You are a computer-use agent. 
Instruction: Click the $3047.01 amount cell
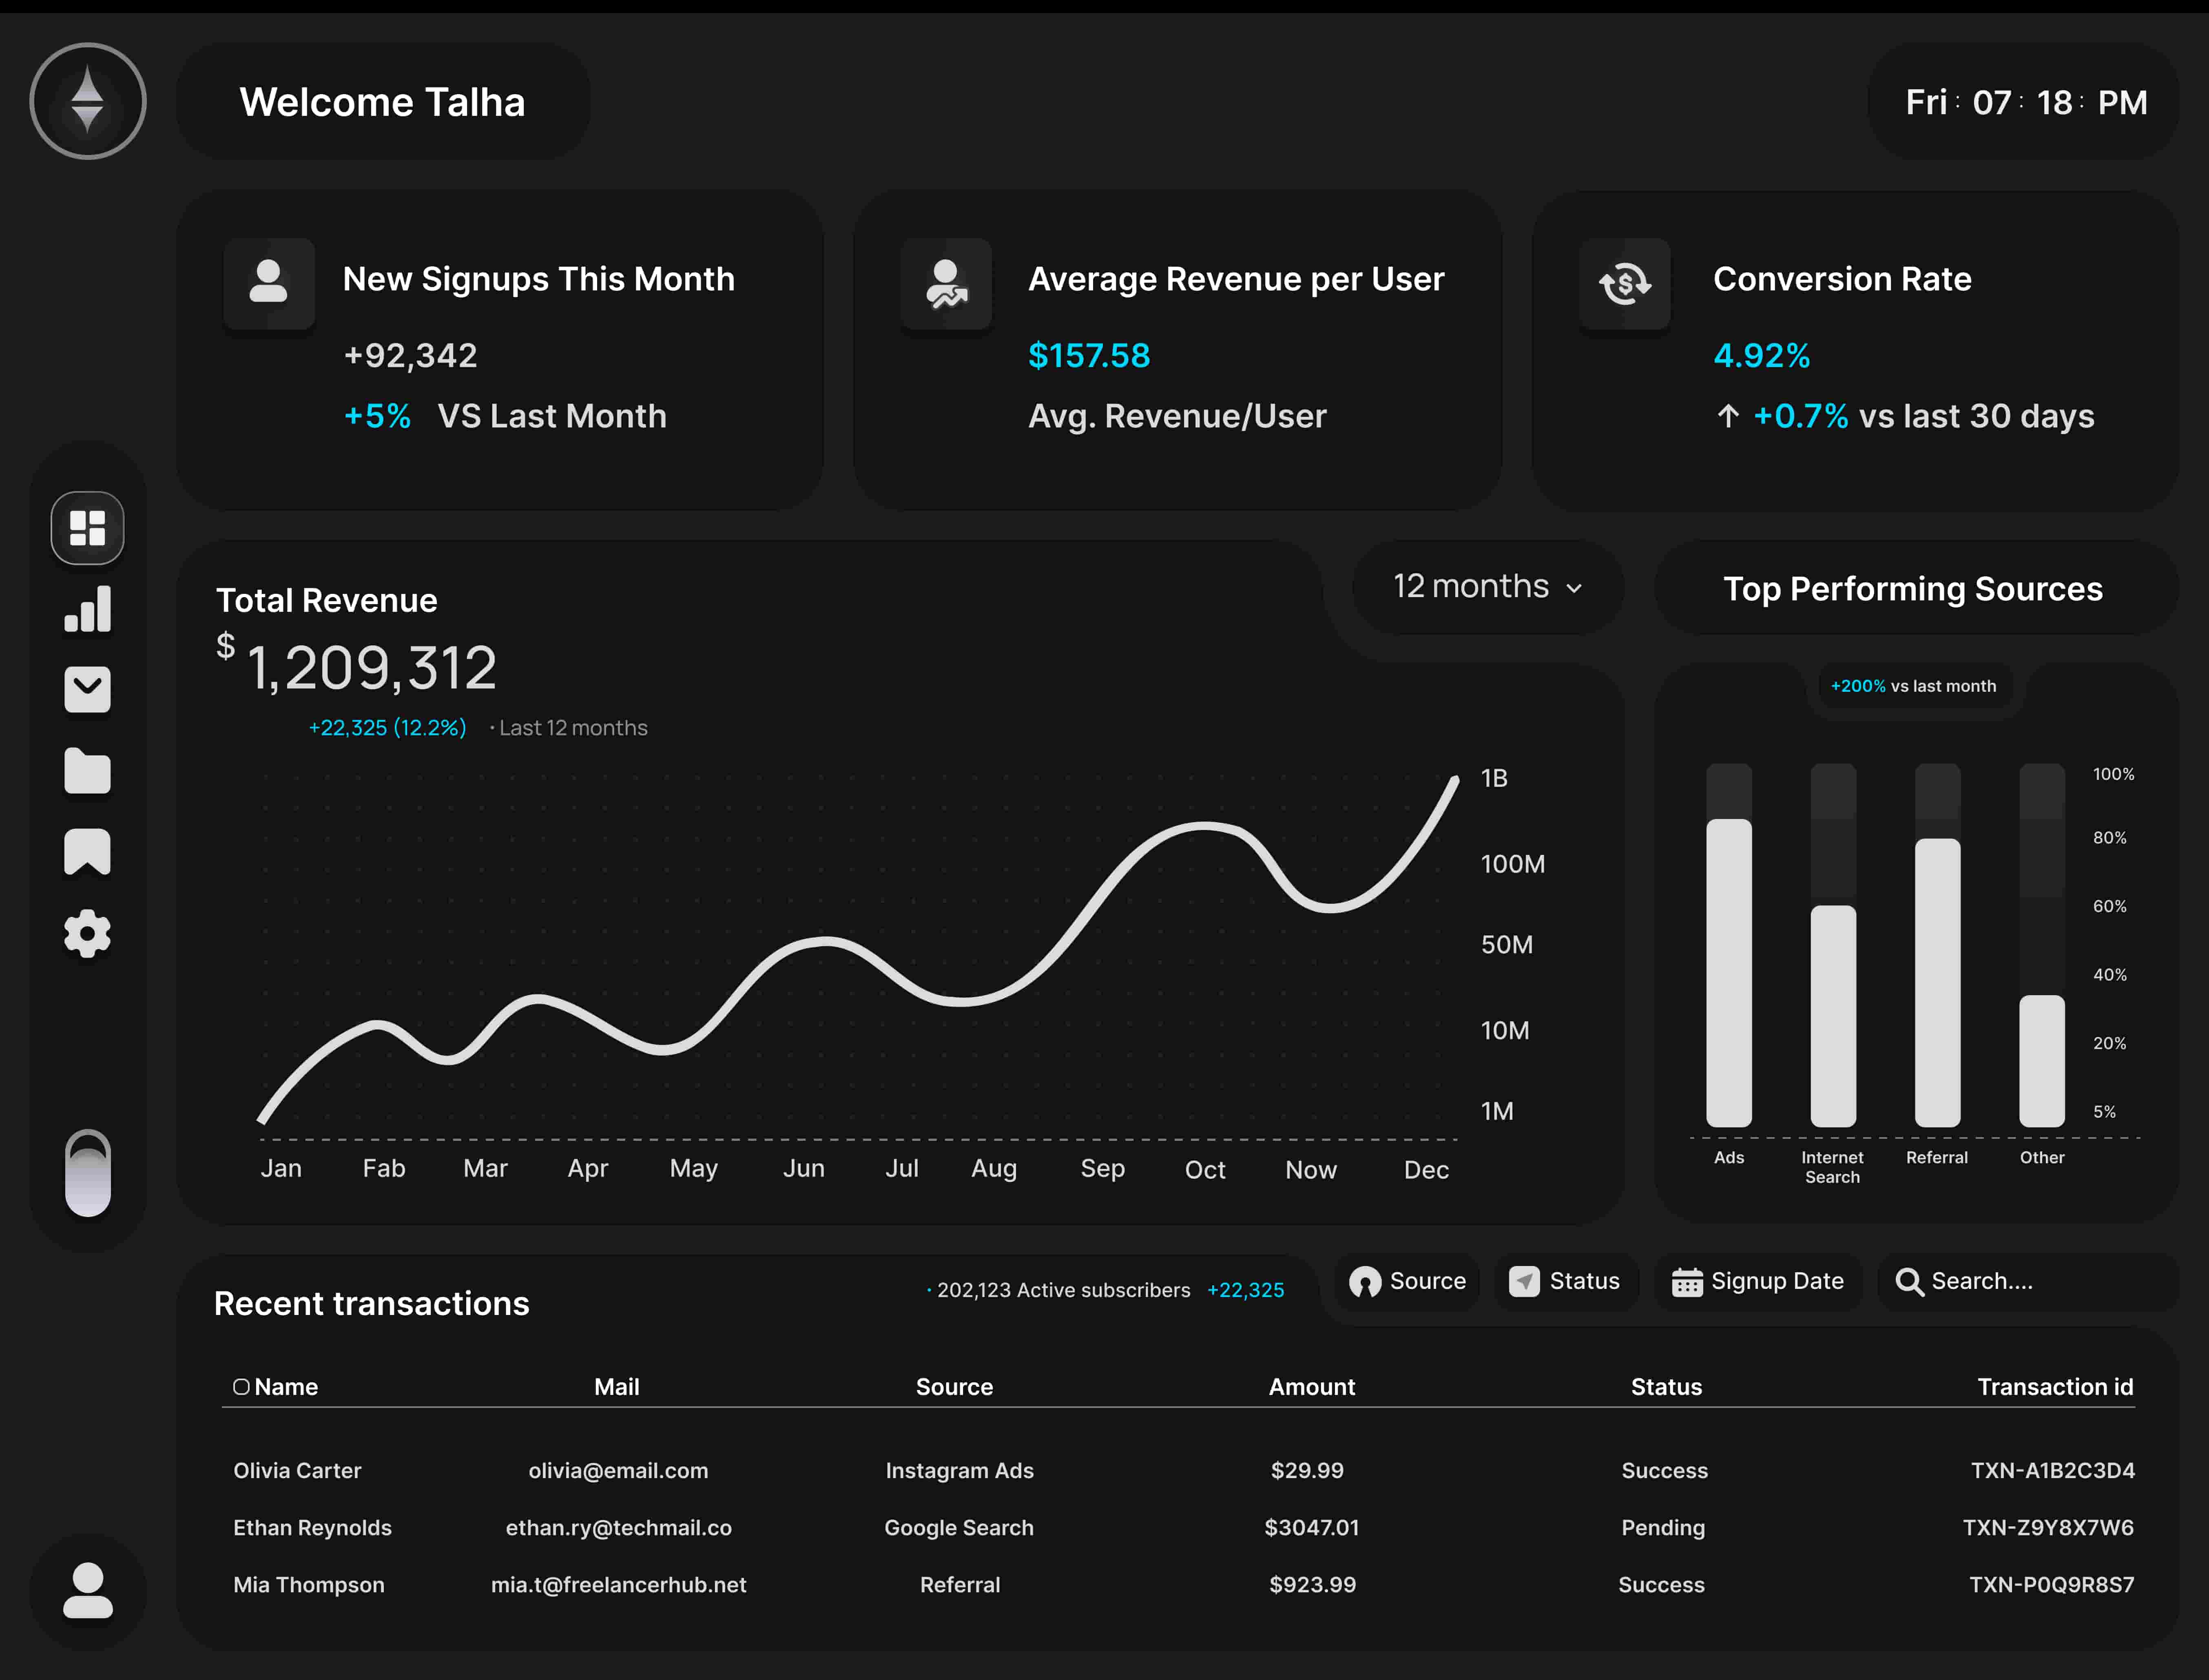point(1312,1528)
